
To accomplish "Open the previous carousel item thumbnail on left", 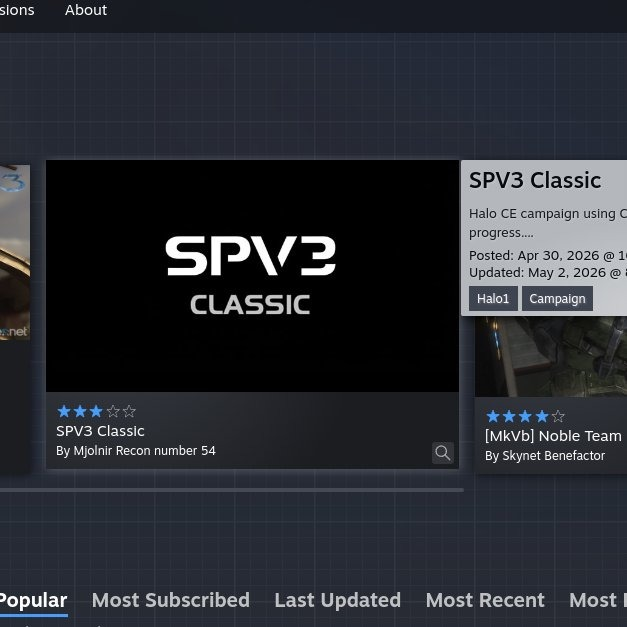I will pos(15,253).
